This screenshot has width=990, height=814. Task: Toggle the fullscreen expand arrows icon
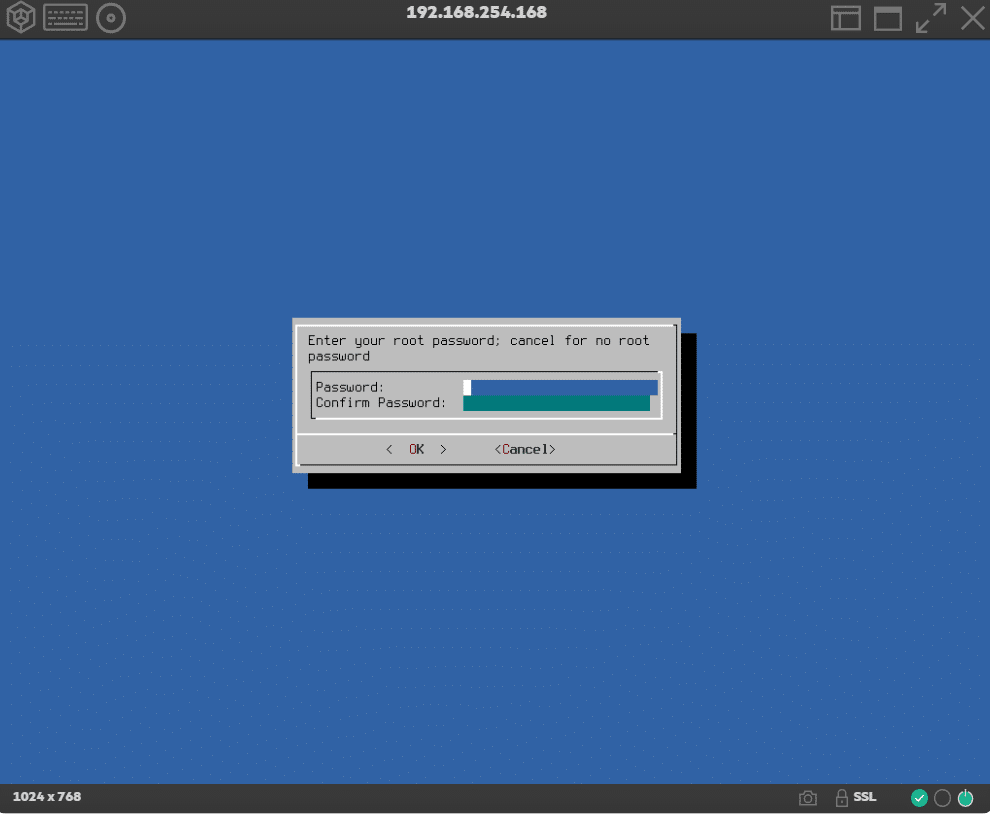(931, 18)
